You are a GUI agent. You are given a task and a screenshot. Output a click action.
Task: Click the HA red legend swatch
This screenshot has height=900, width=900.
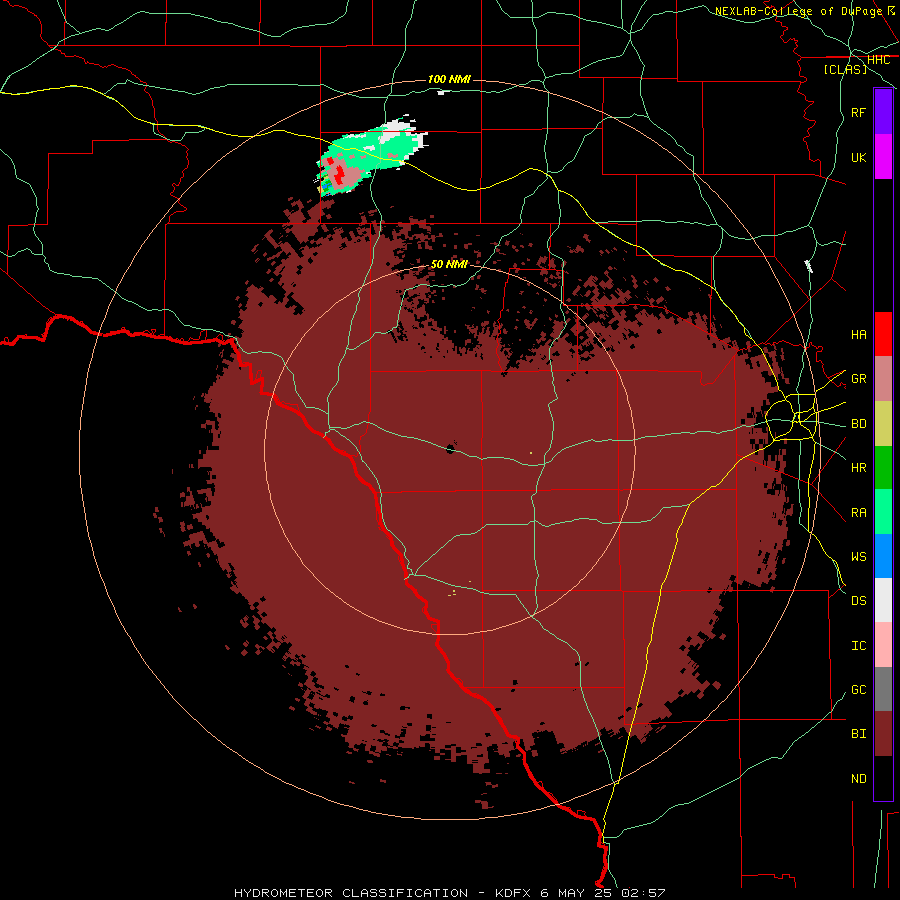[883, 334]
